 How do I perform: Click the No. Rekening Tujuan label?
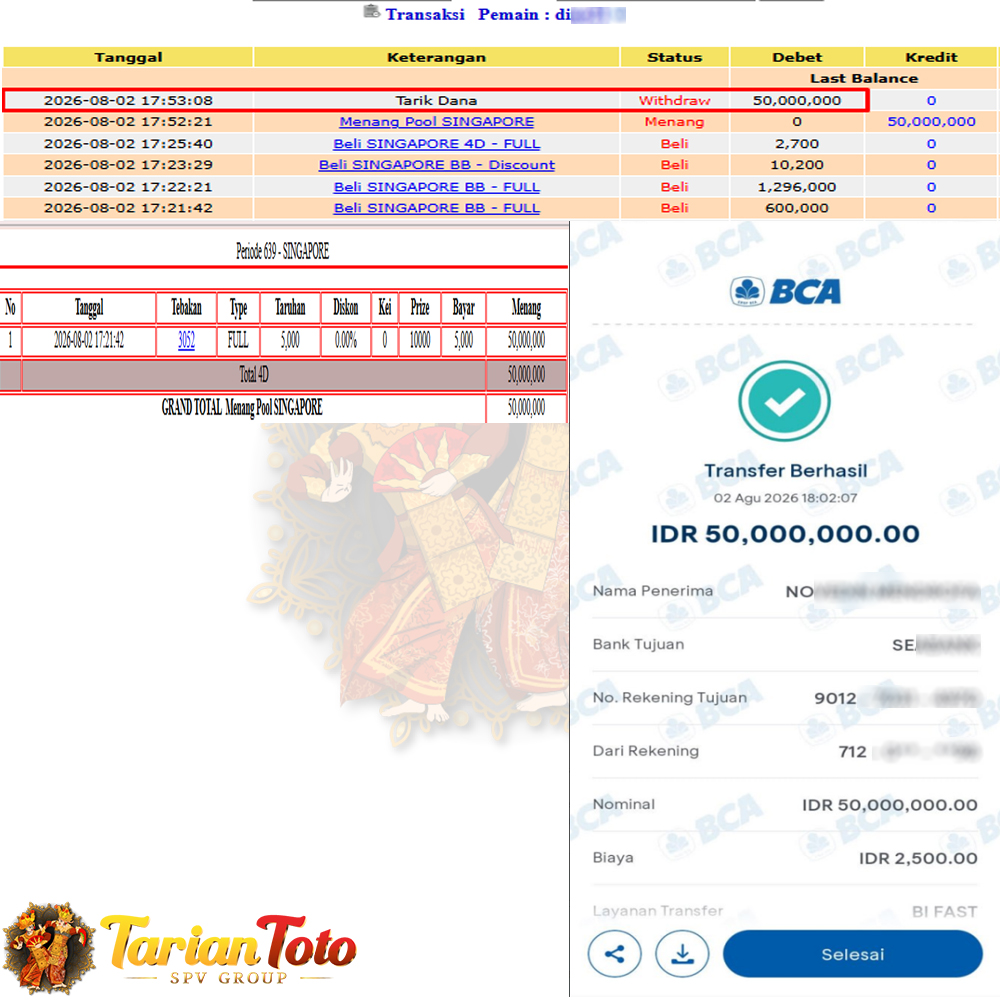pyautogui.click(x=670, y=698)
